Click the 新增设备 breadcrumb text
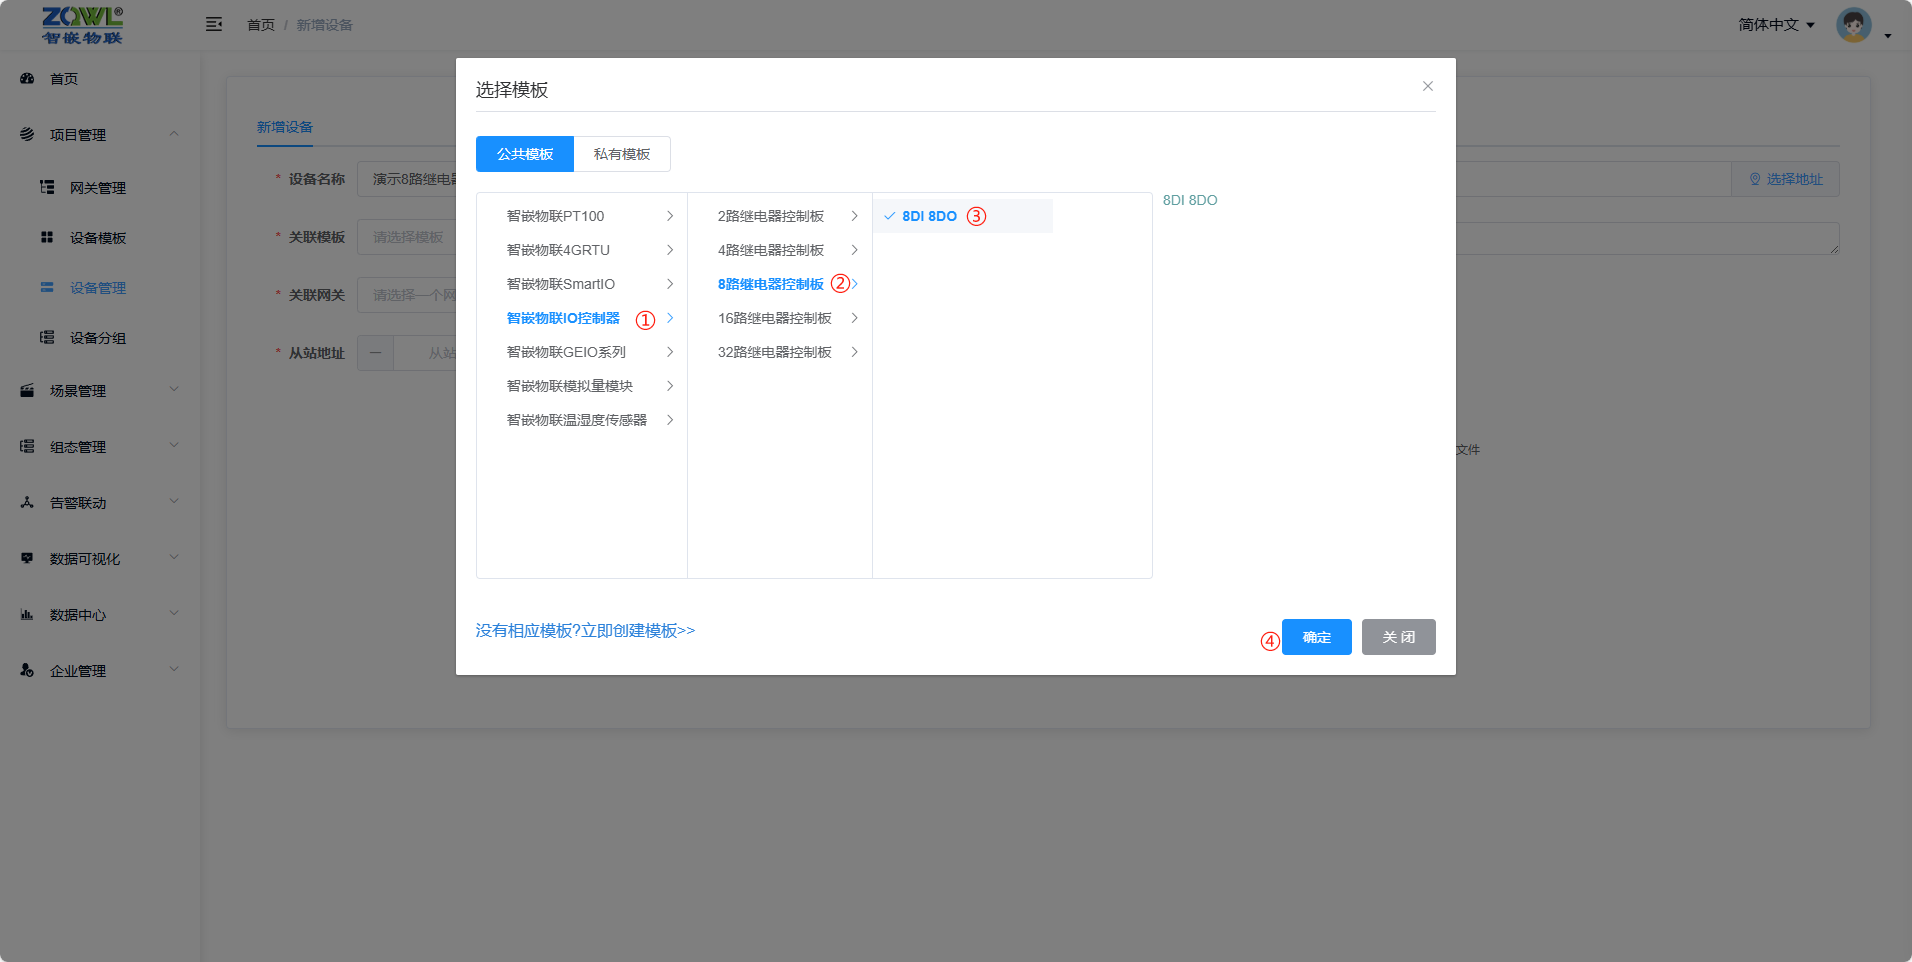The image size is (1912, 962). (x=324, y=25)
